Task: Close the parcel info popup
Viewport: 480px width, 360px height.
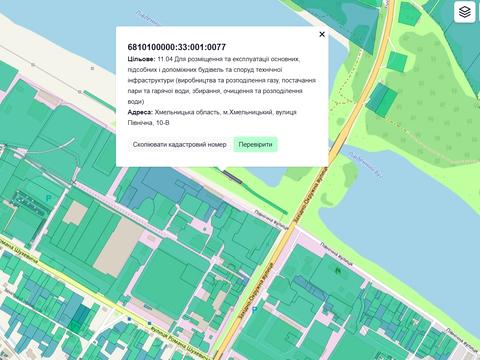Action: point(322,34)
